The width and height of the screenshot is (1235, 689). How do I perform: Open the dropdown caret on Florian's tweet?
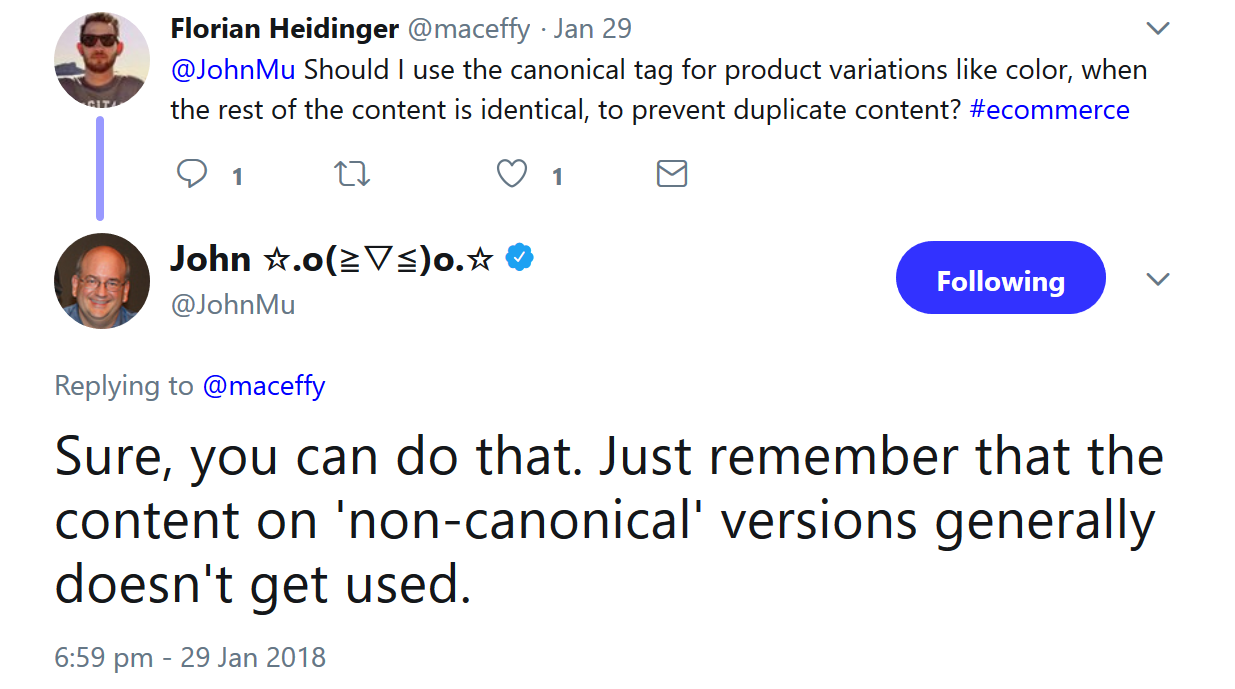tap(1157, 28)
